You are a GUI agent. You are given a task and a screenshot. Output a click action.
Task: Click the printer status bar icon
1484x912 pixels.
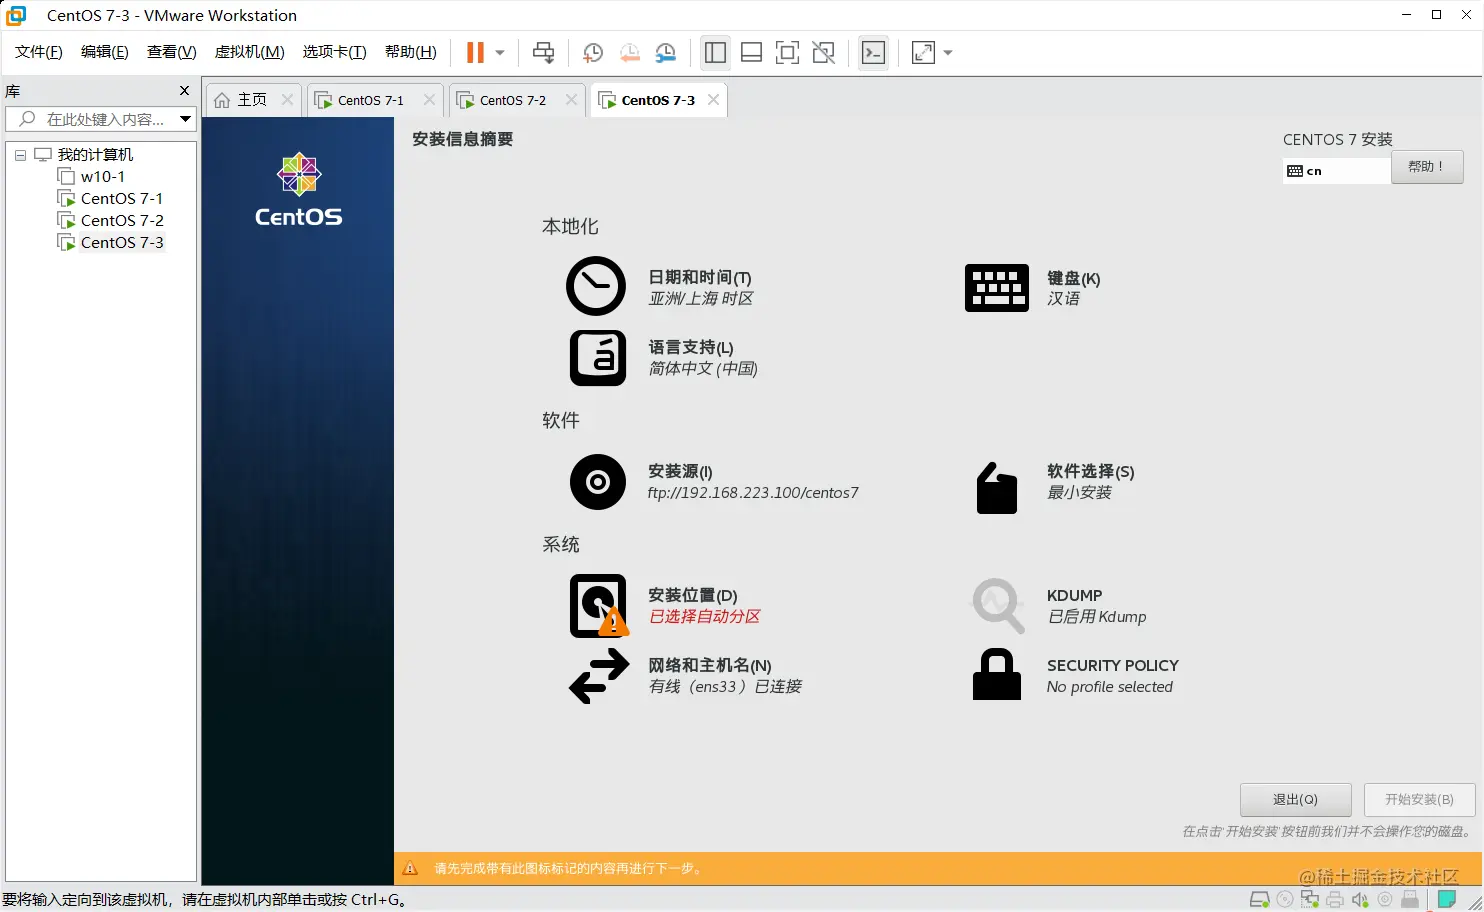pos(1335,900)
